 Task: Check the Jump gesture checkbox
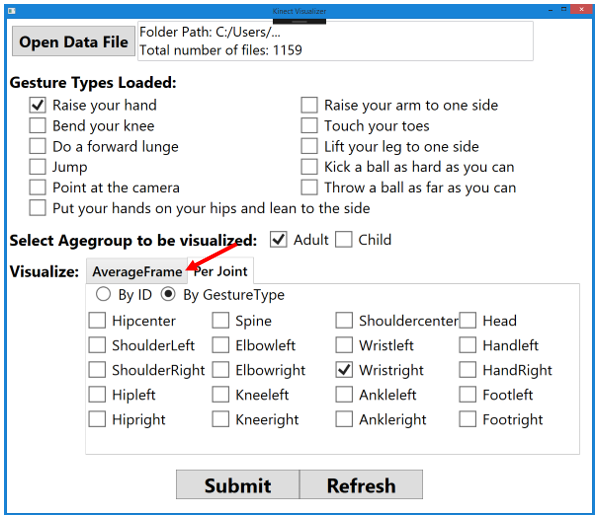click(38, 167)
